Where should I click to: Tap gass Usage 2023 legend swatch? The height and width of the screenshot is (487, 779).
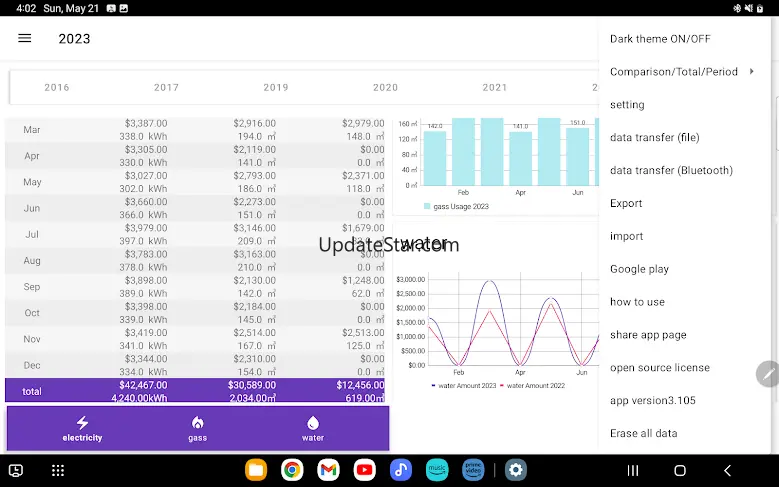tap(427, 206)
